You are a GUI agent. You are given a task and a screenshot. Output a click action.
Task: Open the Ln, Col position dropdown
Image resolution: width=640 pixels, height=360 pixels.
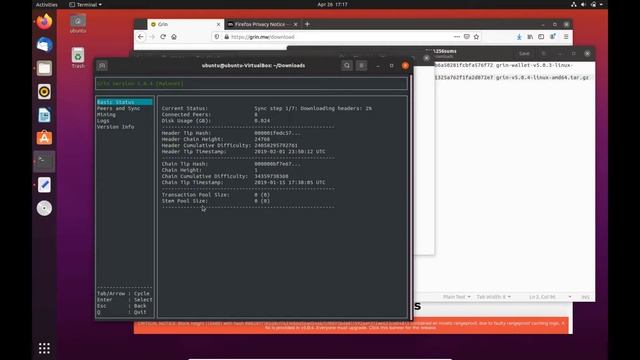549,297
